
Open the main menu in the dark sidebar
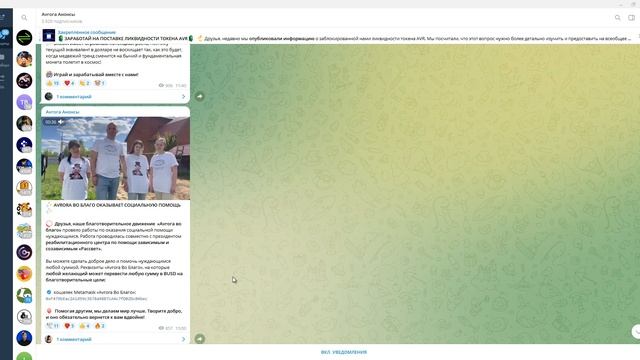pyautogui.click(x=2, y=17)
